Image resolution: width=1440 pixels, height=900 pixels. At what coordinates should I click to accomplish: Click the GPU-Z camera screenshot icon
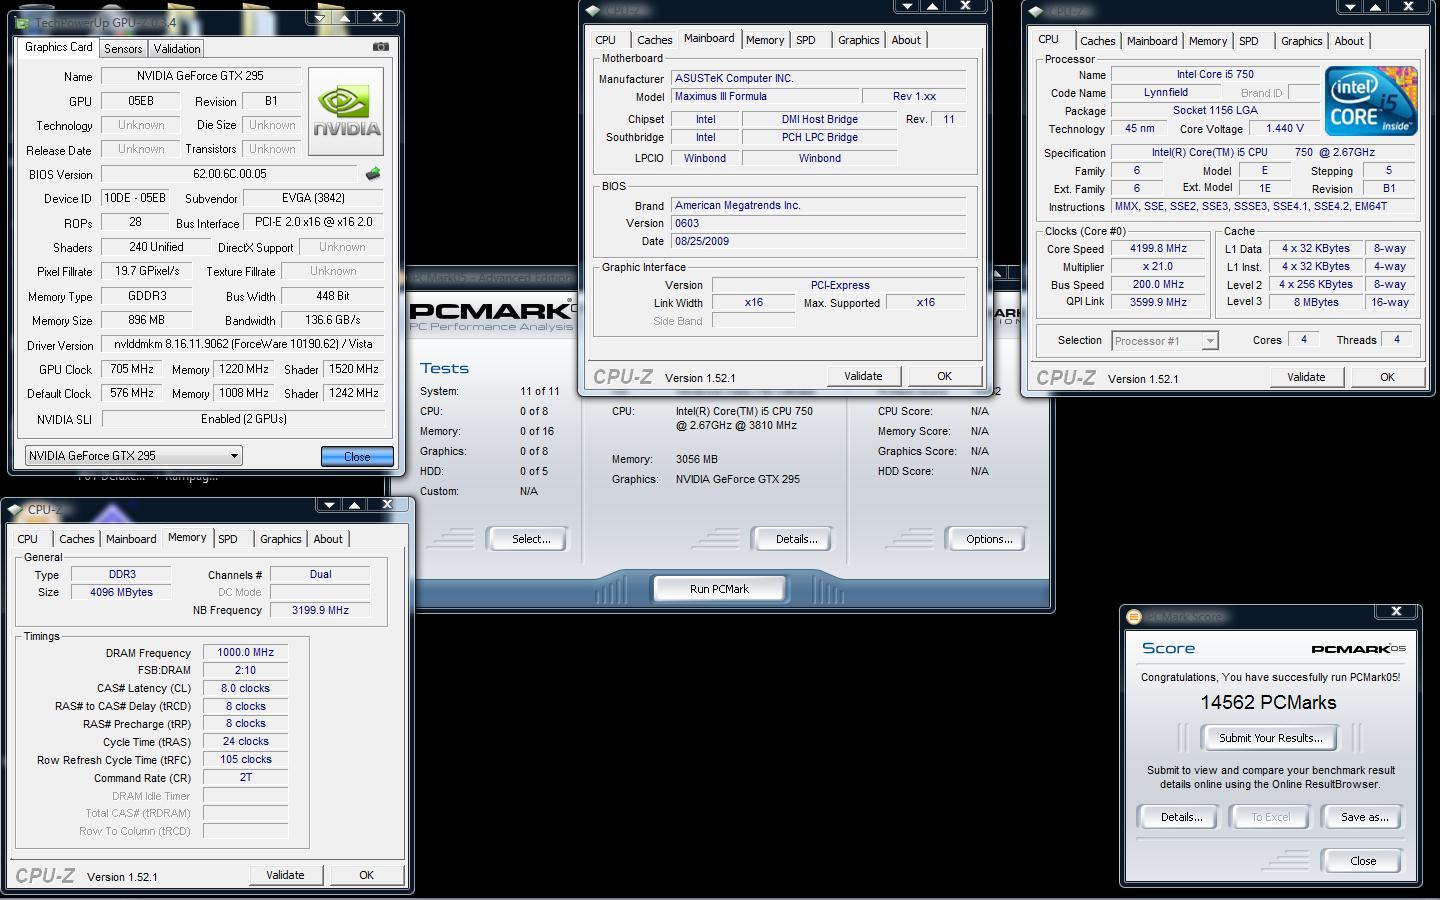click(x=380, y=47)
